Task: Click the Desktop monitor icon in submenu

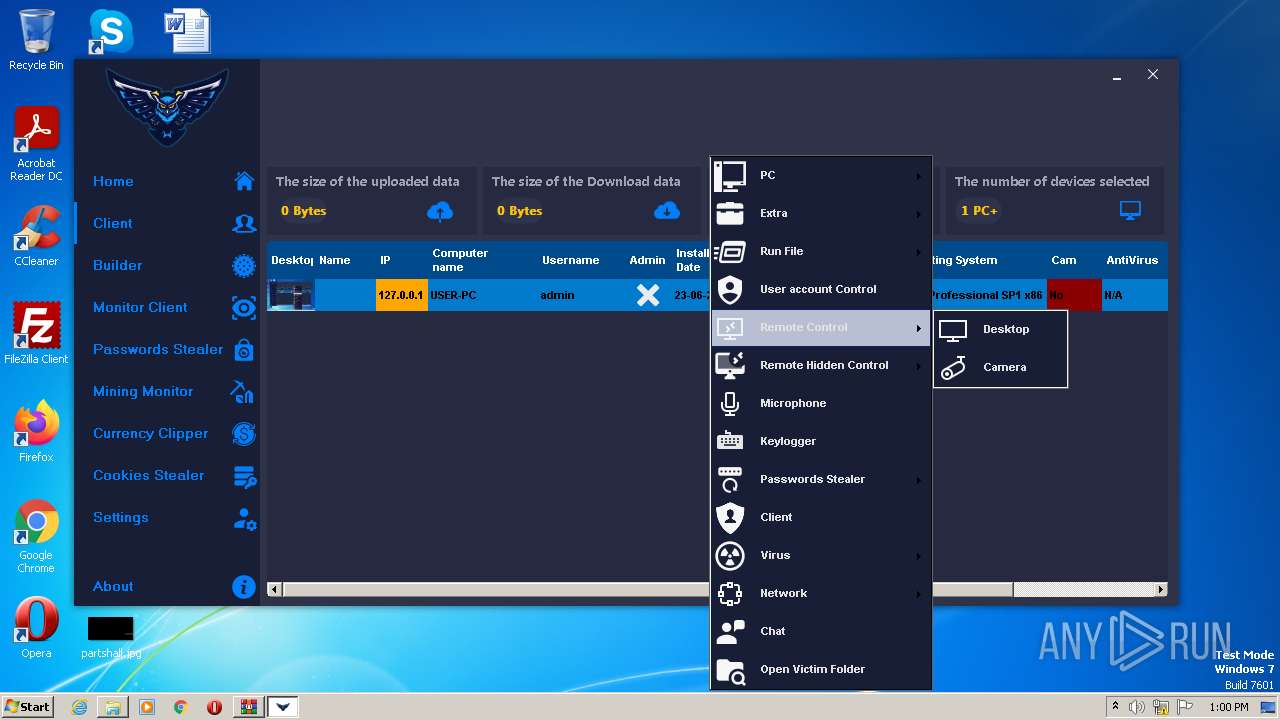Action: [953, 330]
